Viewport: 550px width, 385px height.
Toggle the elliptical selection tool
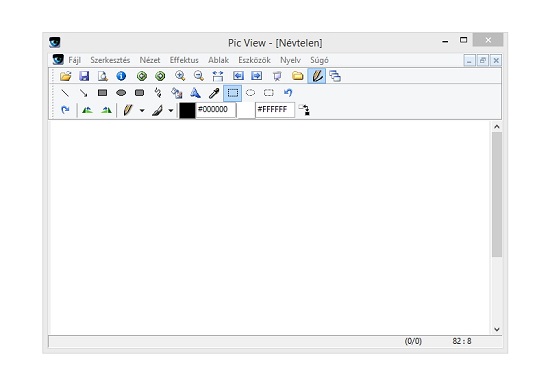tap(250, 93)
